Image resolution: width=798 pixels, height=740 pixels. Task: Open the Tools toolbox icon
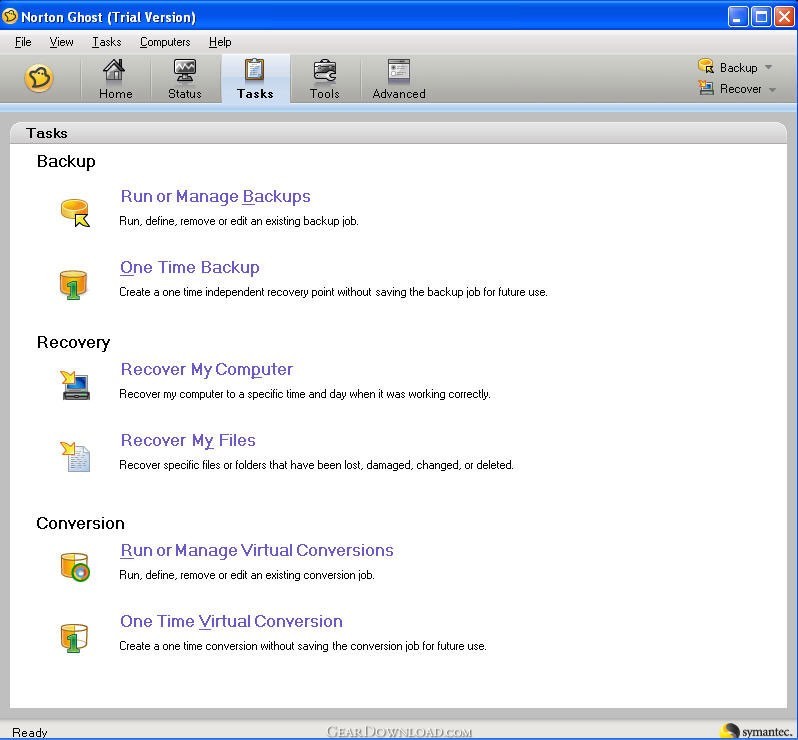(325, 70)
